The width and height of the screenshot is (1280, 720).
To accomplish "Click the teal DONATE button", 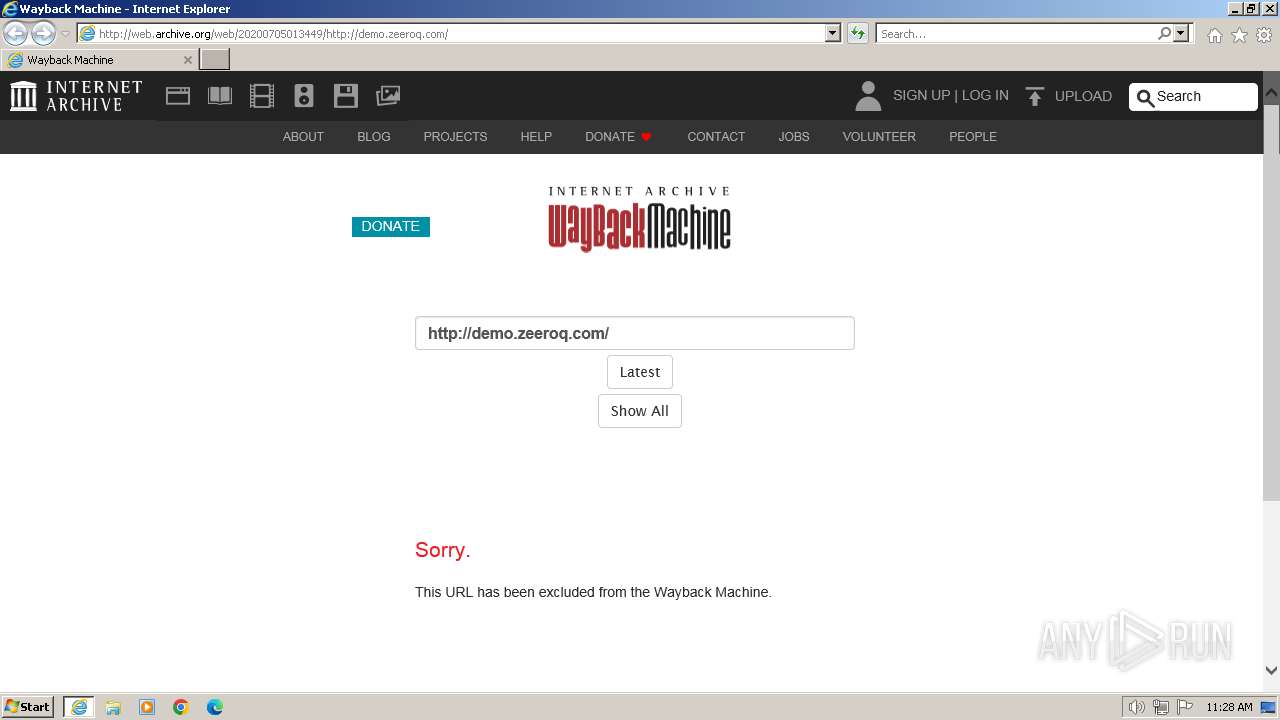I will pyautogui.click(x=391, y=227).
